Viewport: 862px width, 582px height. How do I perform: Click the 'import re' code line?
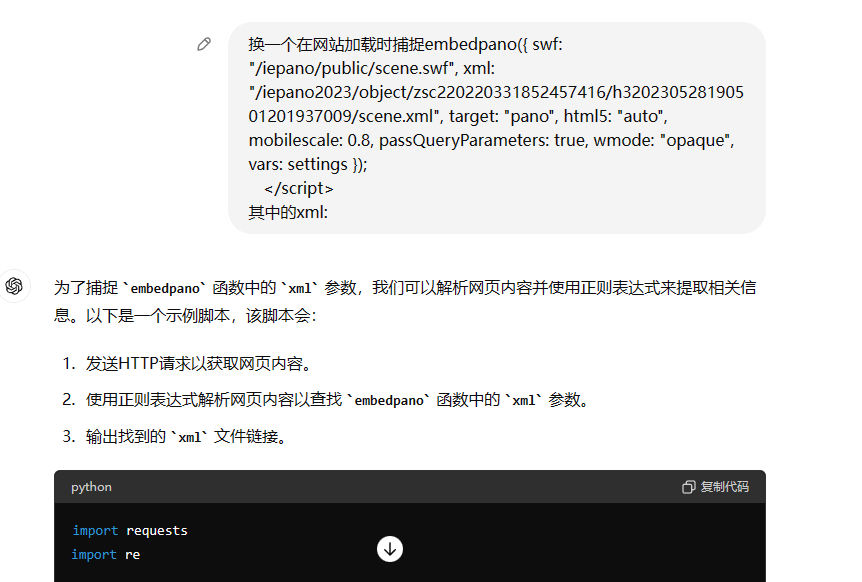click(x=106, y=554)
